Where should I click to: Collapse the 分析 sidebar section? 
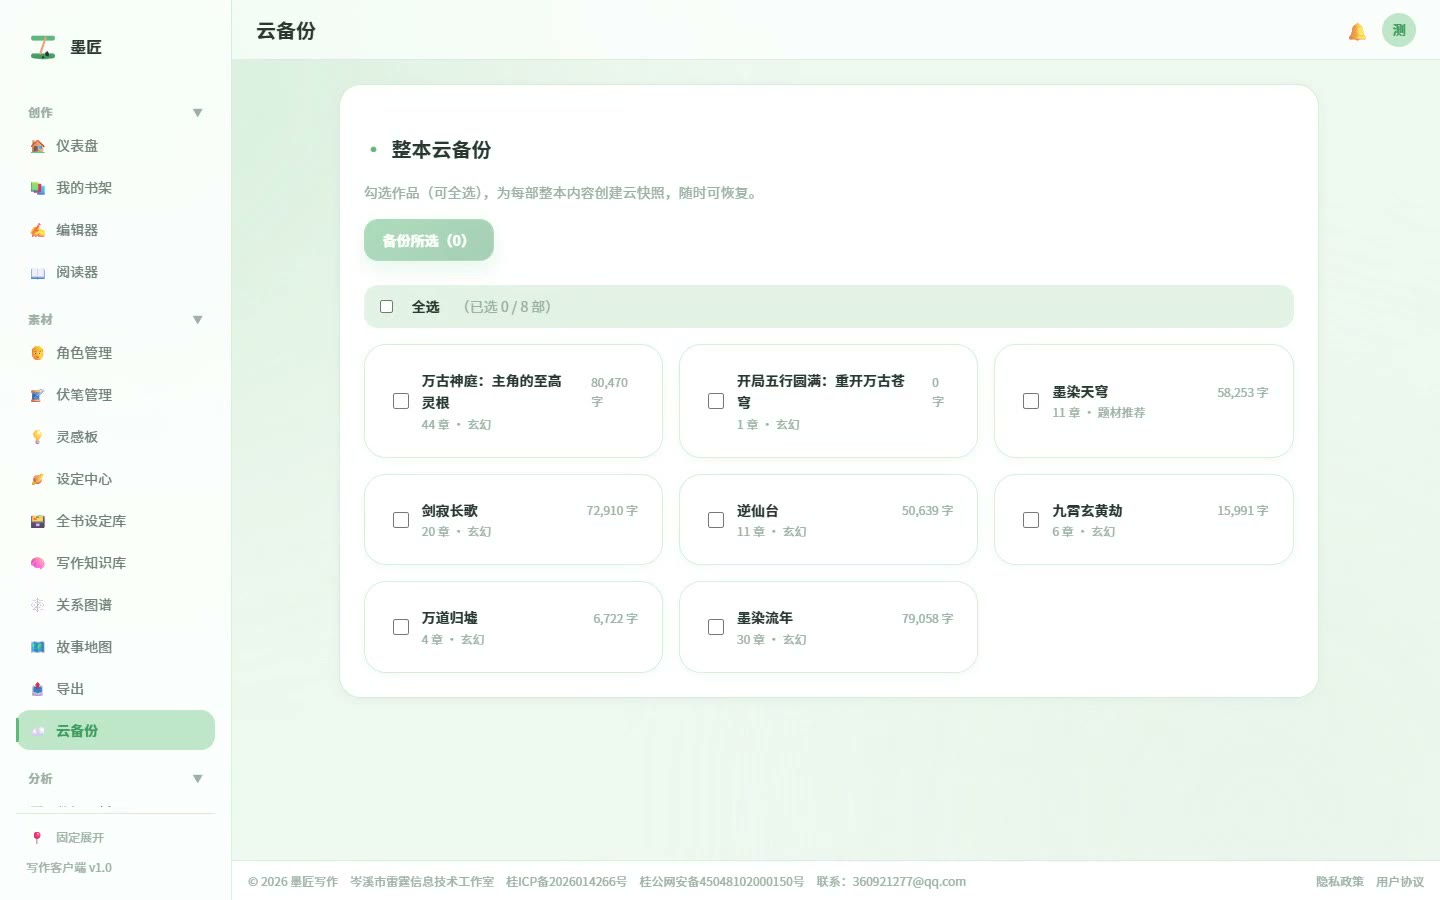(x=198, y=779)
